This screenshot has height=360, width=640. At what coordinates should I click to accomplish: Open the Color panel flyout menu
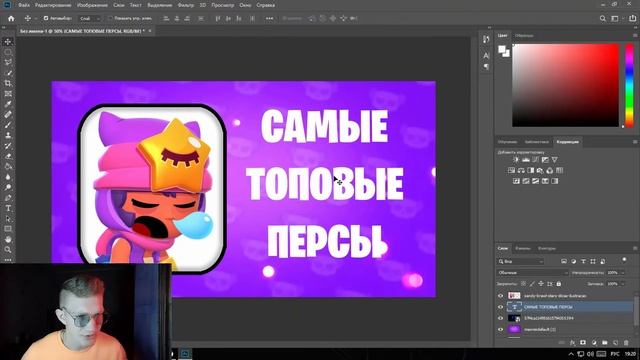point(635,36)
